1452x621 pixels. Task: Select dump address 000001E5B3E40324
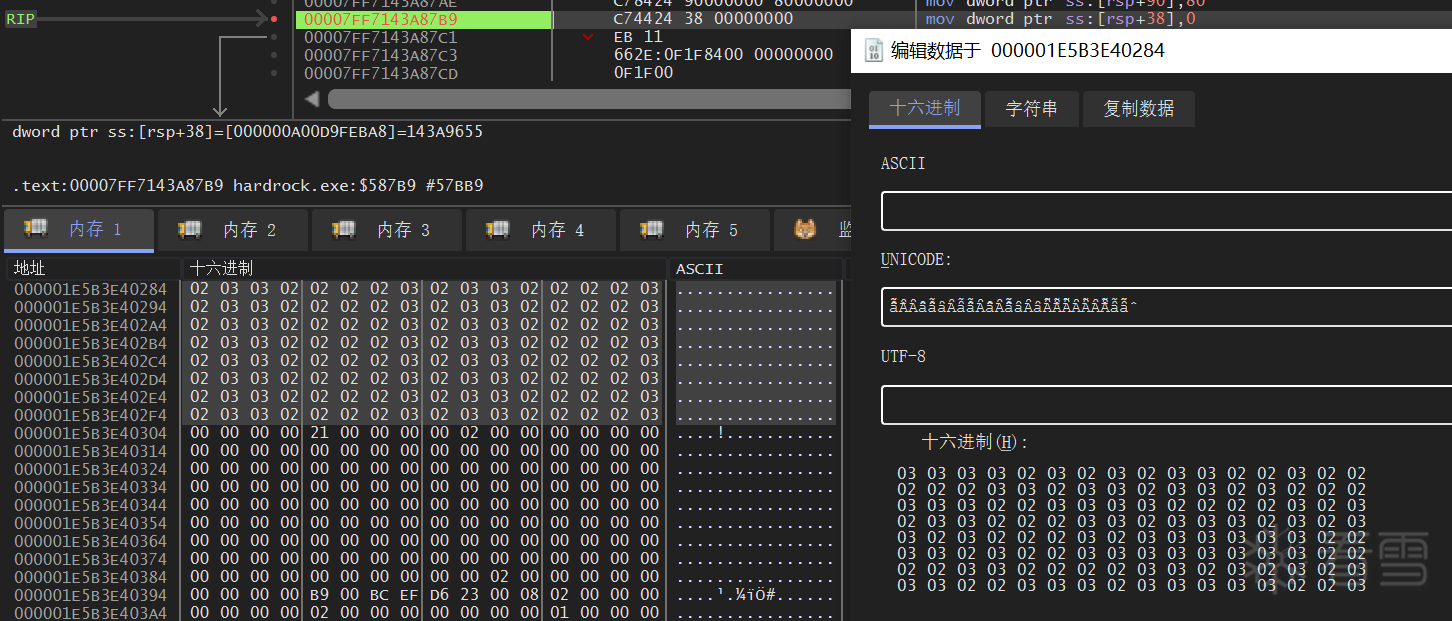point(90,469)
